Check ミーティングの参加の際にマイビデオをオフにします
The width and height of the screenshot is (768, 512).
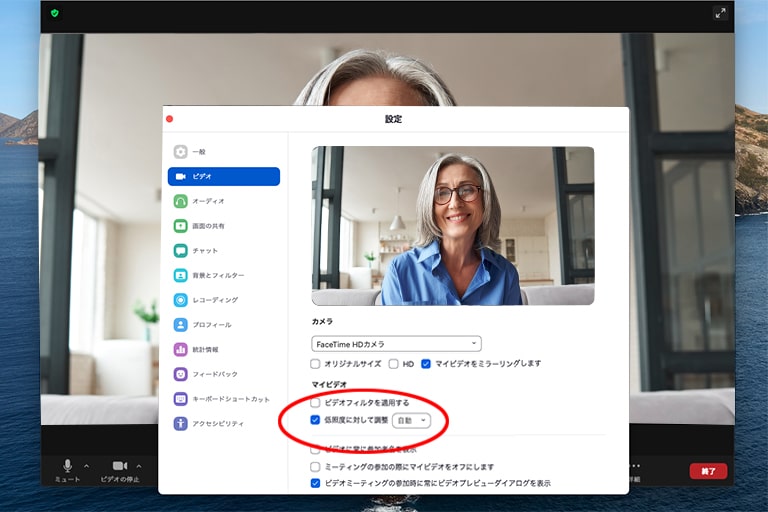pos(315,466)
